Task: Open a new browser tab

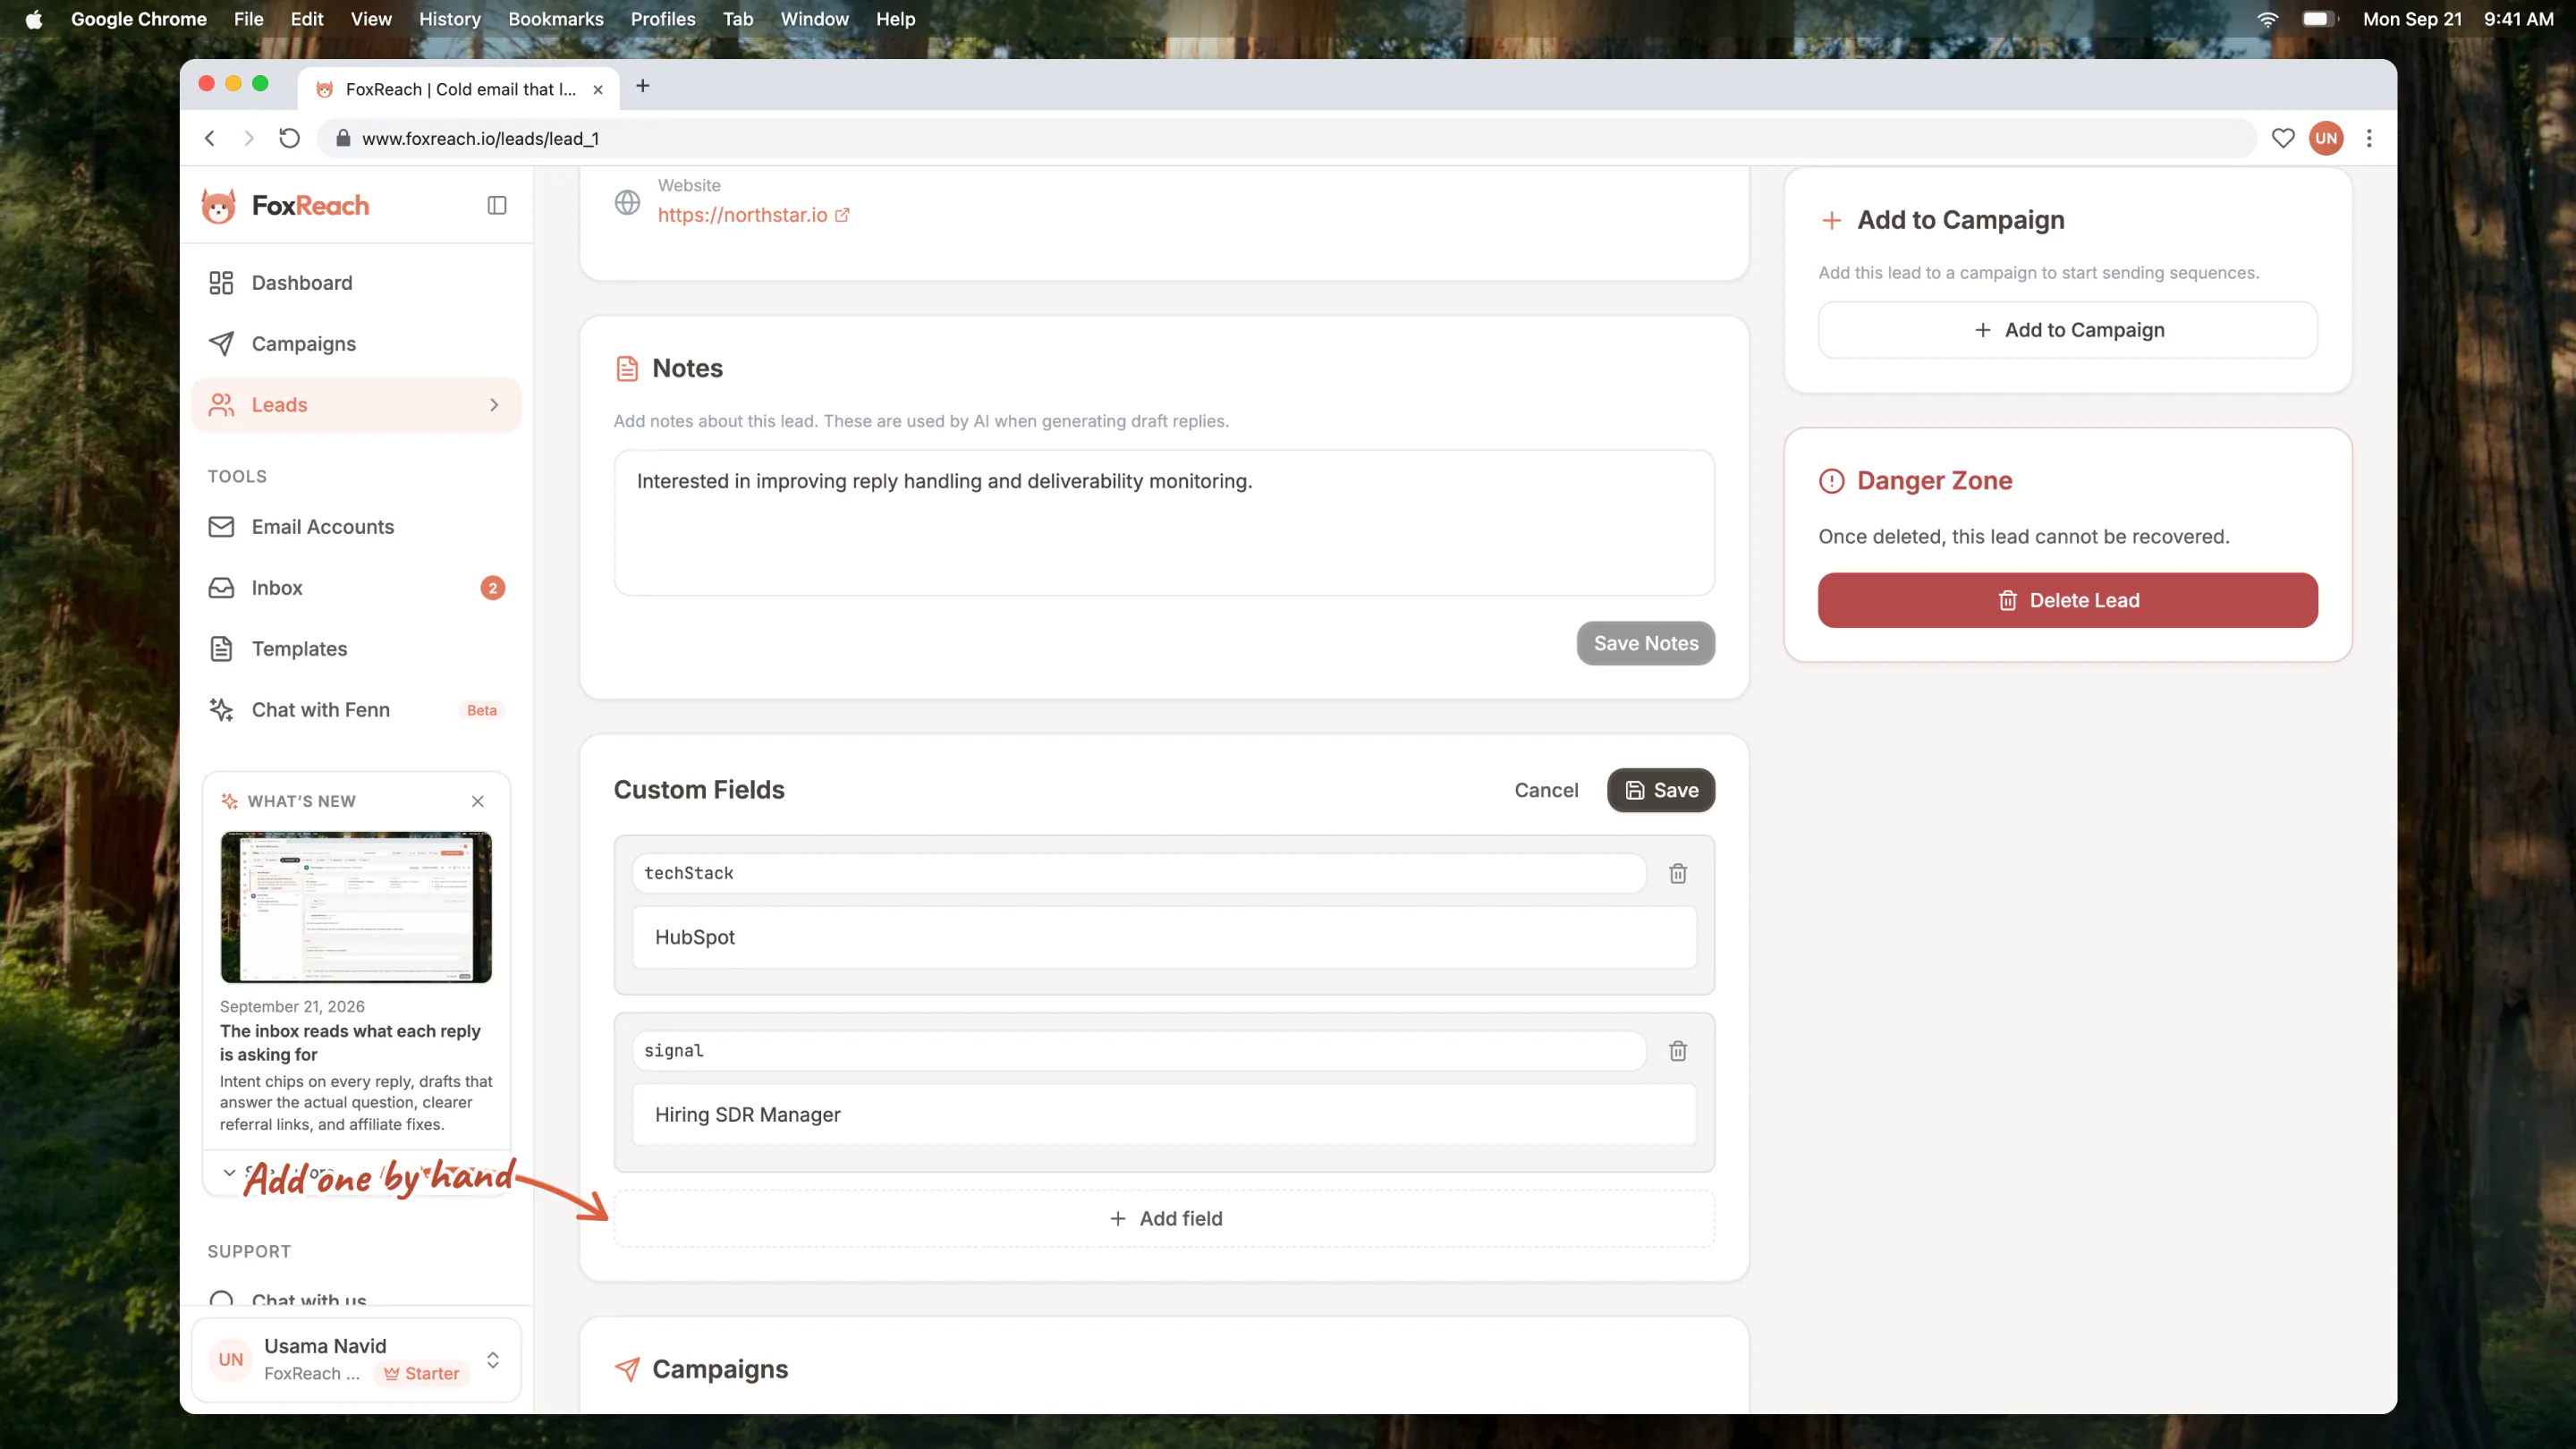Action: point(643,87)
